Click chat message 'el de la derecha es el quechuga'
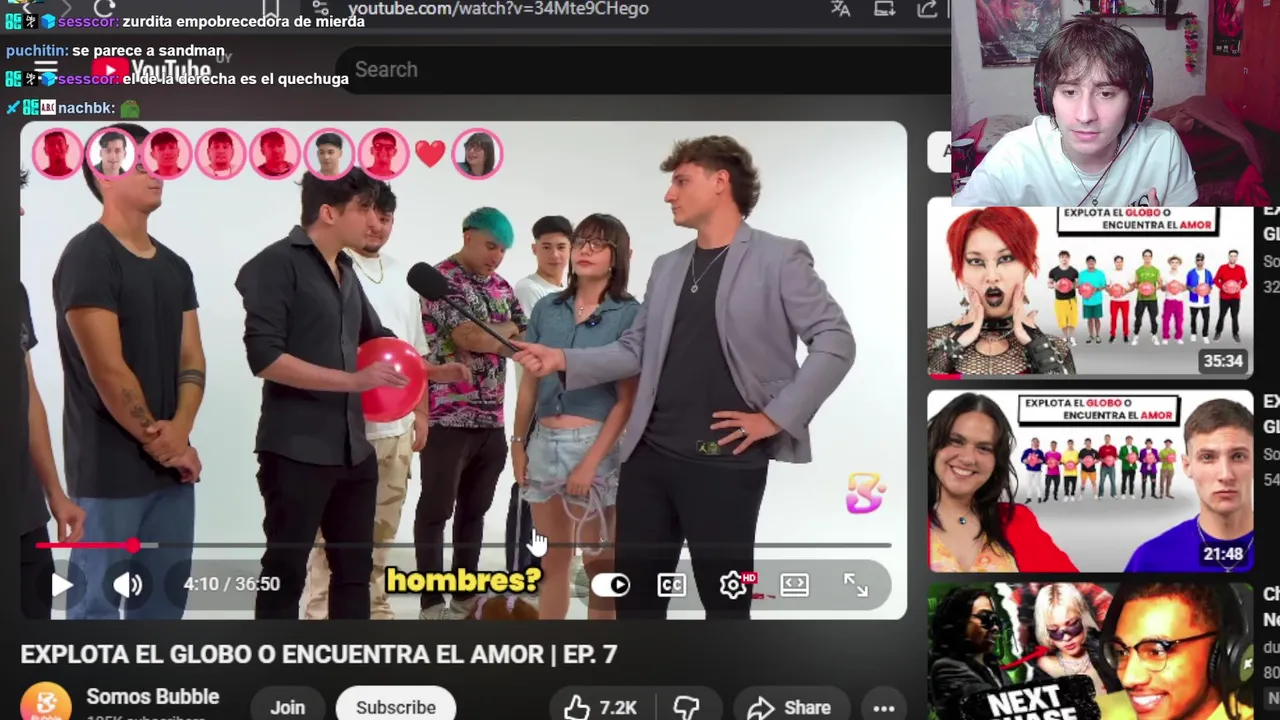Screen dimensions: 1280x720 tap(236, 78)
